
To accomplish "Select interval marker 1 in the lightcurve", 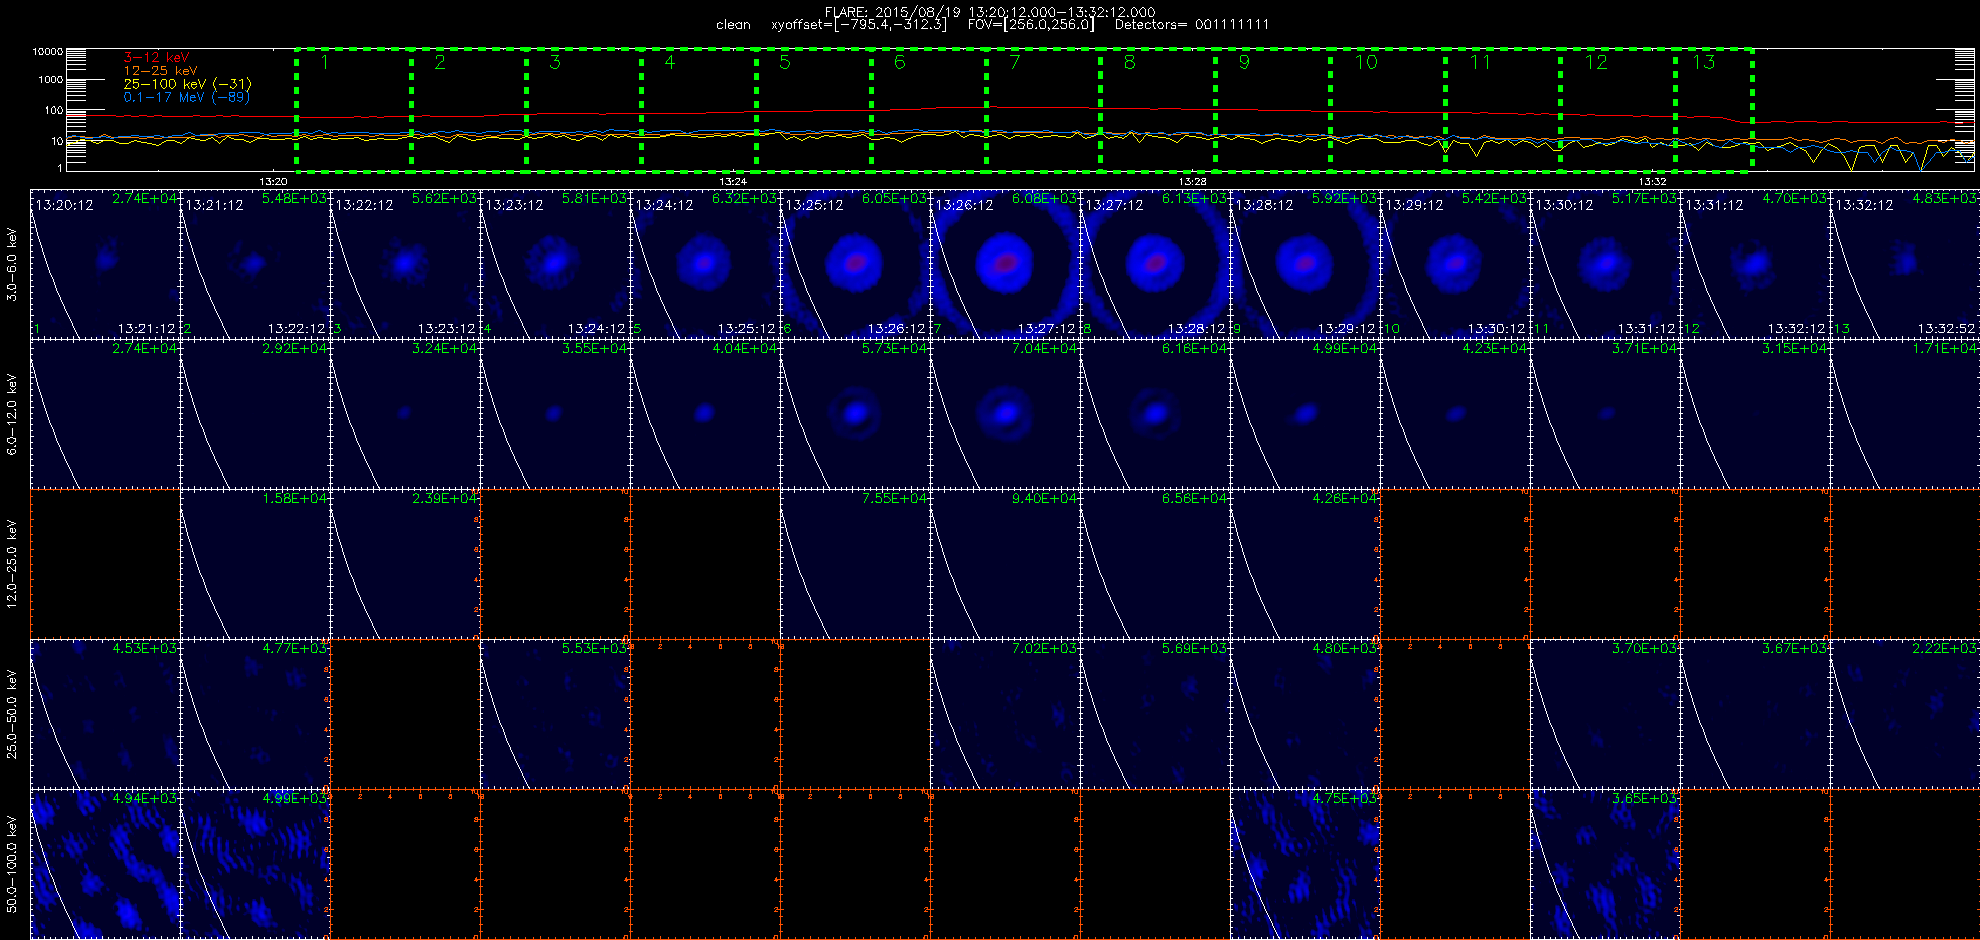I will 325,62.
